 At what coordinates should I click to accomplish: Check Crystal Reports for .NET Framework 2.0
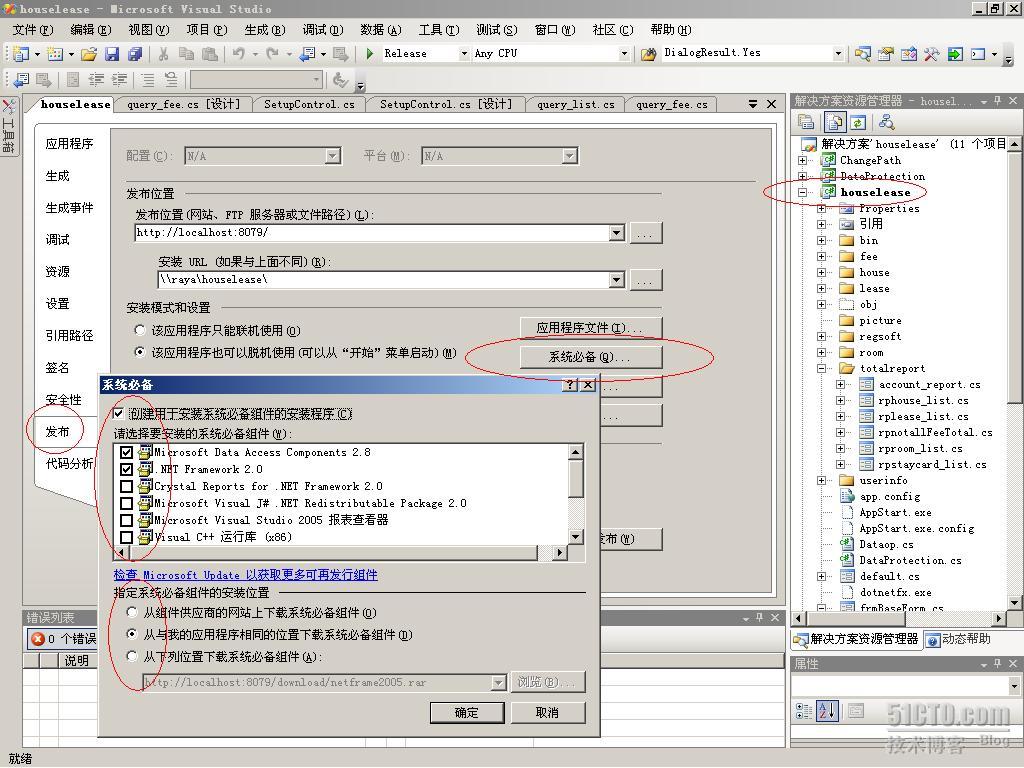click(127, 486)
